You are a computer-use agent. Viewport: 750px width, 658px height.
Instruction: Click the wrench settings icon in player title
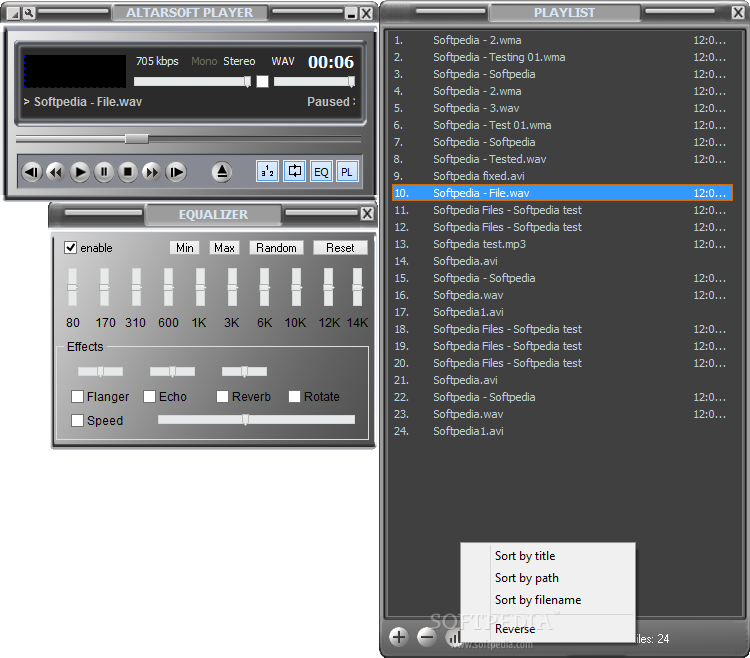(x=29, y=13)
